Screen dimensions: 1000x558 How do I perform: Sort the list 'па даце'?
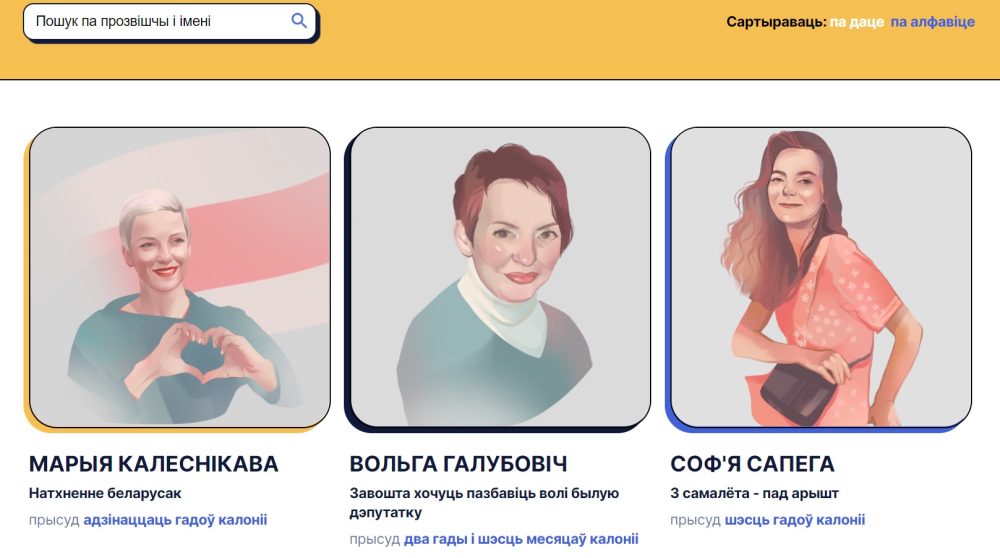coord(857,22)
